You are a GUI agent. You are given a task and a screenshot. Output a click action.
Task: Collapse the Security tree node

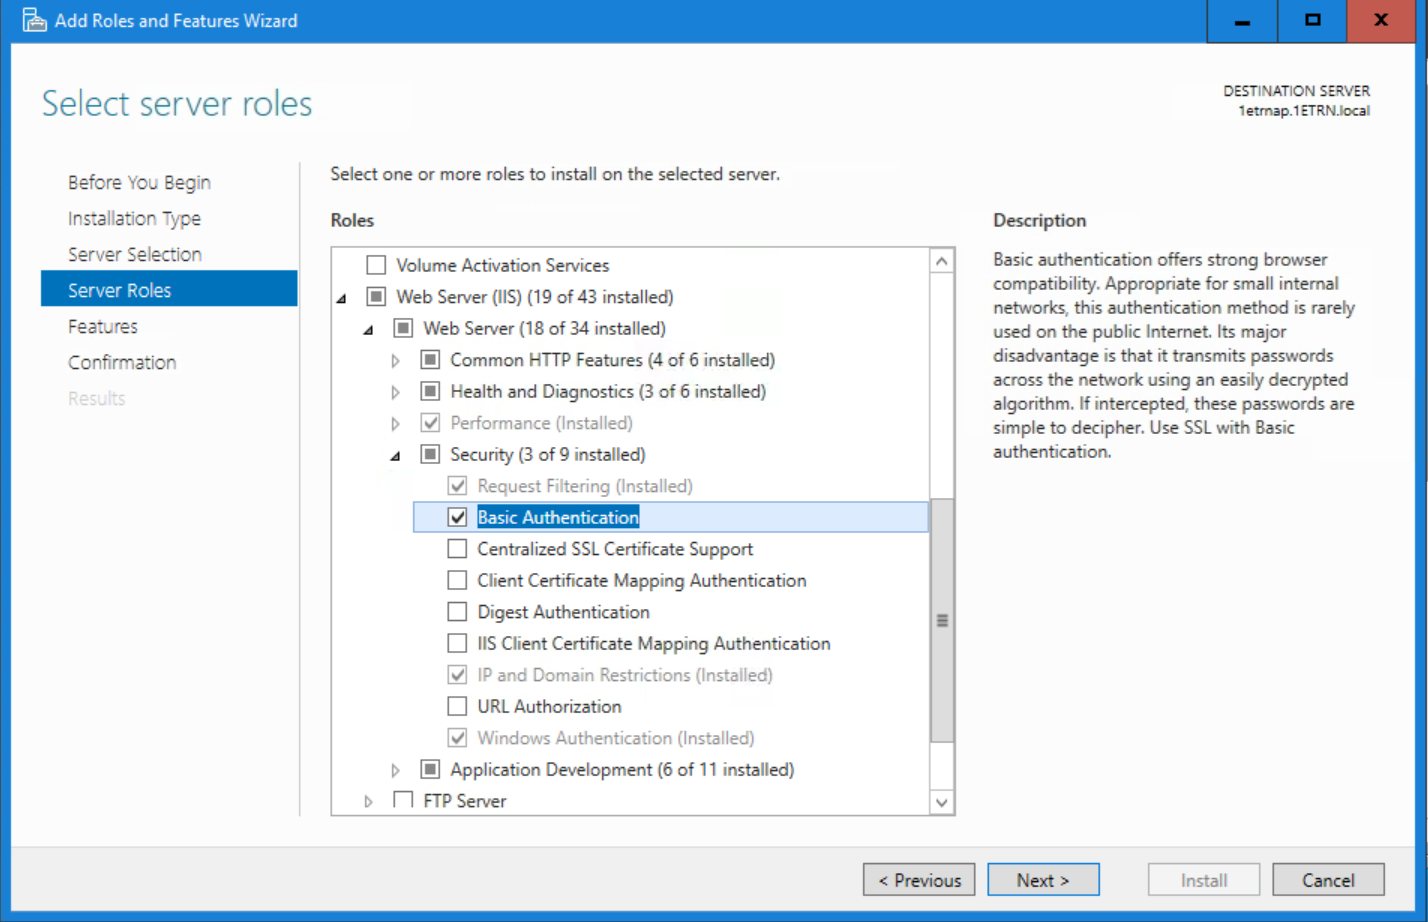click(x=396, y=456)
